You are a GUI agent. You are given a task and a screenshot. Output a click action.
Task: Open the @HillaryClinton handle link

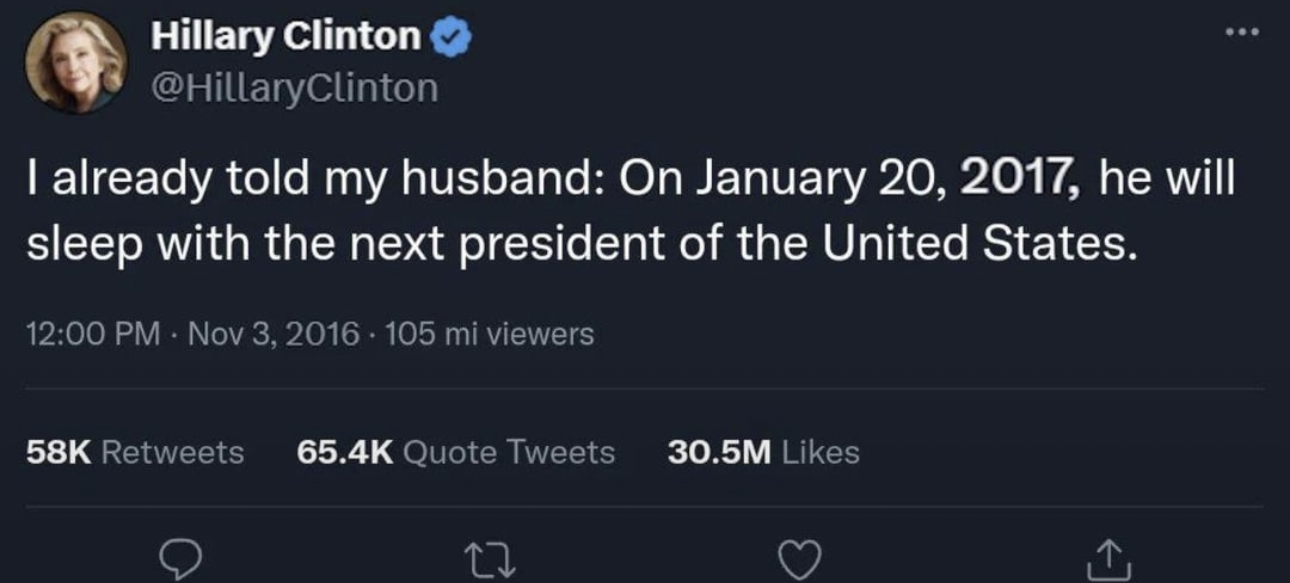tap(294, 88)
